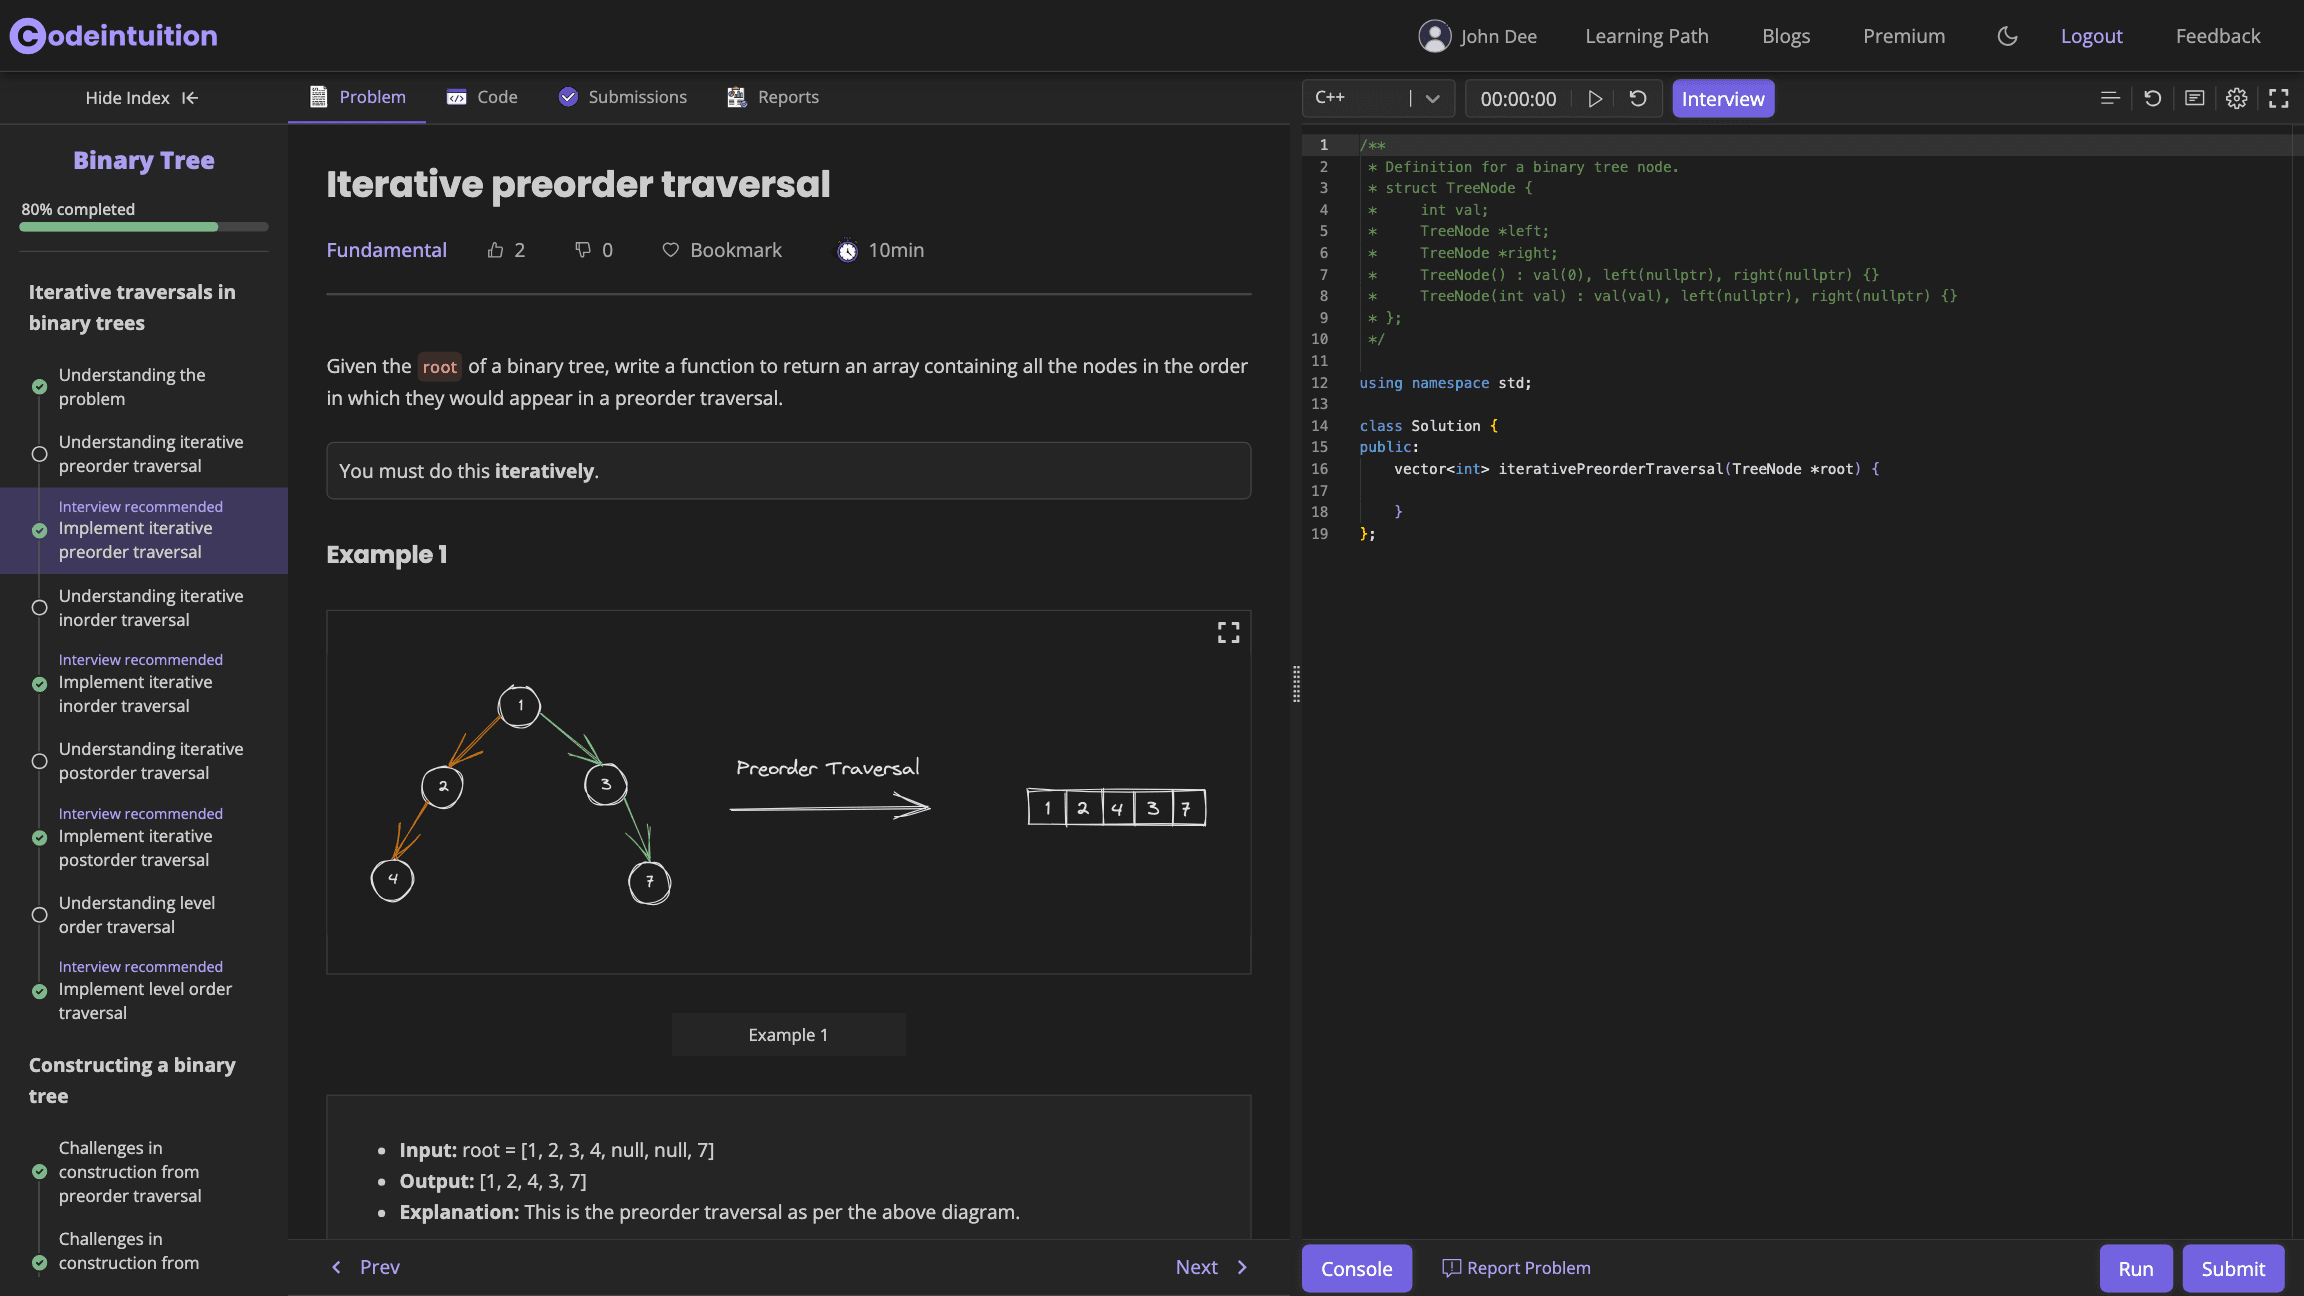This screenshot has width=2304, height=1296.
Task: Open the C++ language dropdown
Action: (x=1378, y=98)
